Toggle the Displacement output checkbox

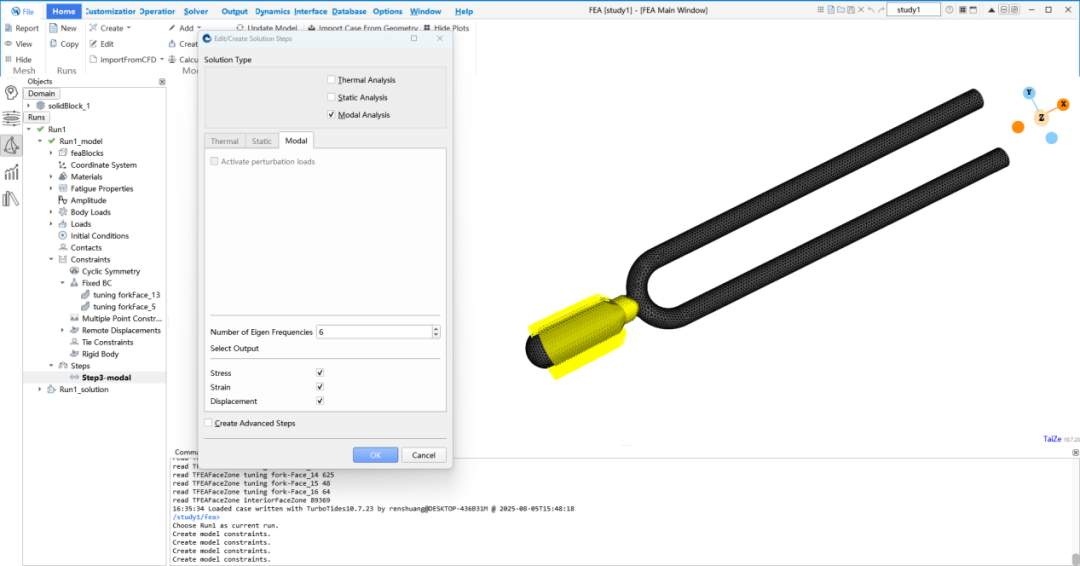pos(320,401)
